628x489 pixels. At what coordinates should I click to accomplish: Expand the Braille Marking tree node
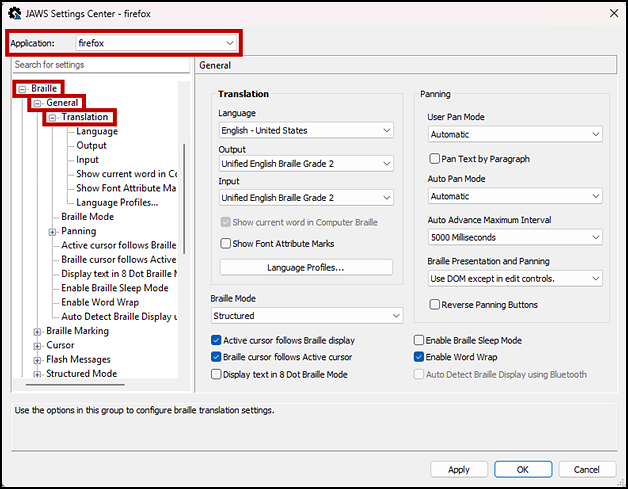click(37, 331)
